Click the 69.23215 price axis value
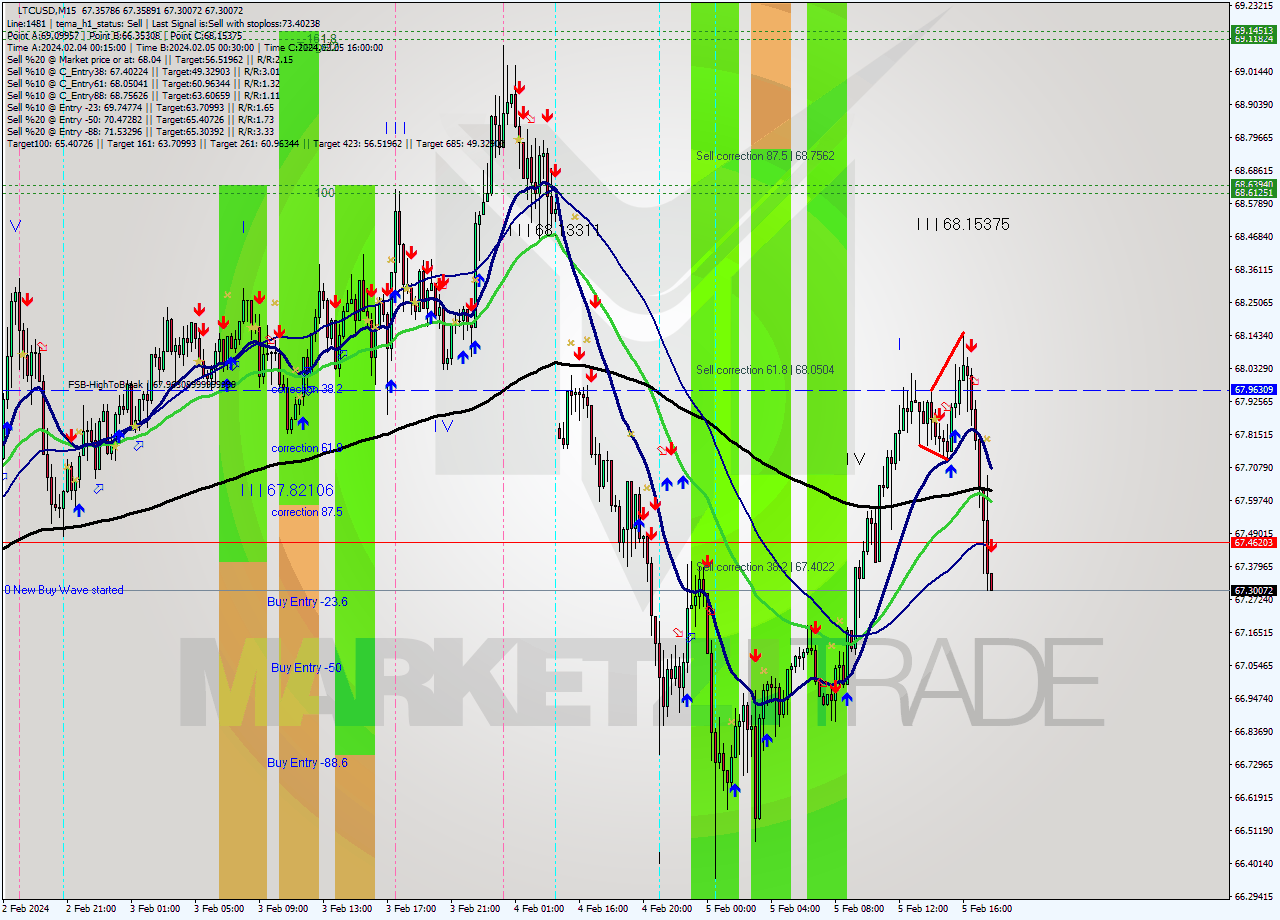The height and width of the screenshot is (920, 1280). tap(1254, 5)
